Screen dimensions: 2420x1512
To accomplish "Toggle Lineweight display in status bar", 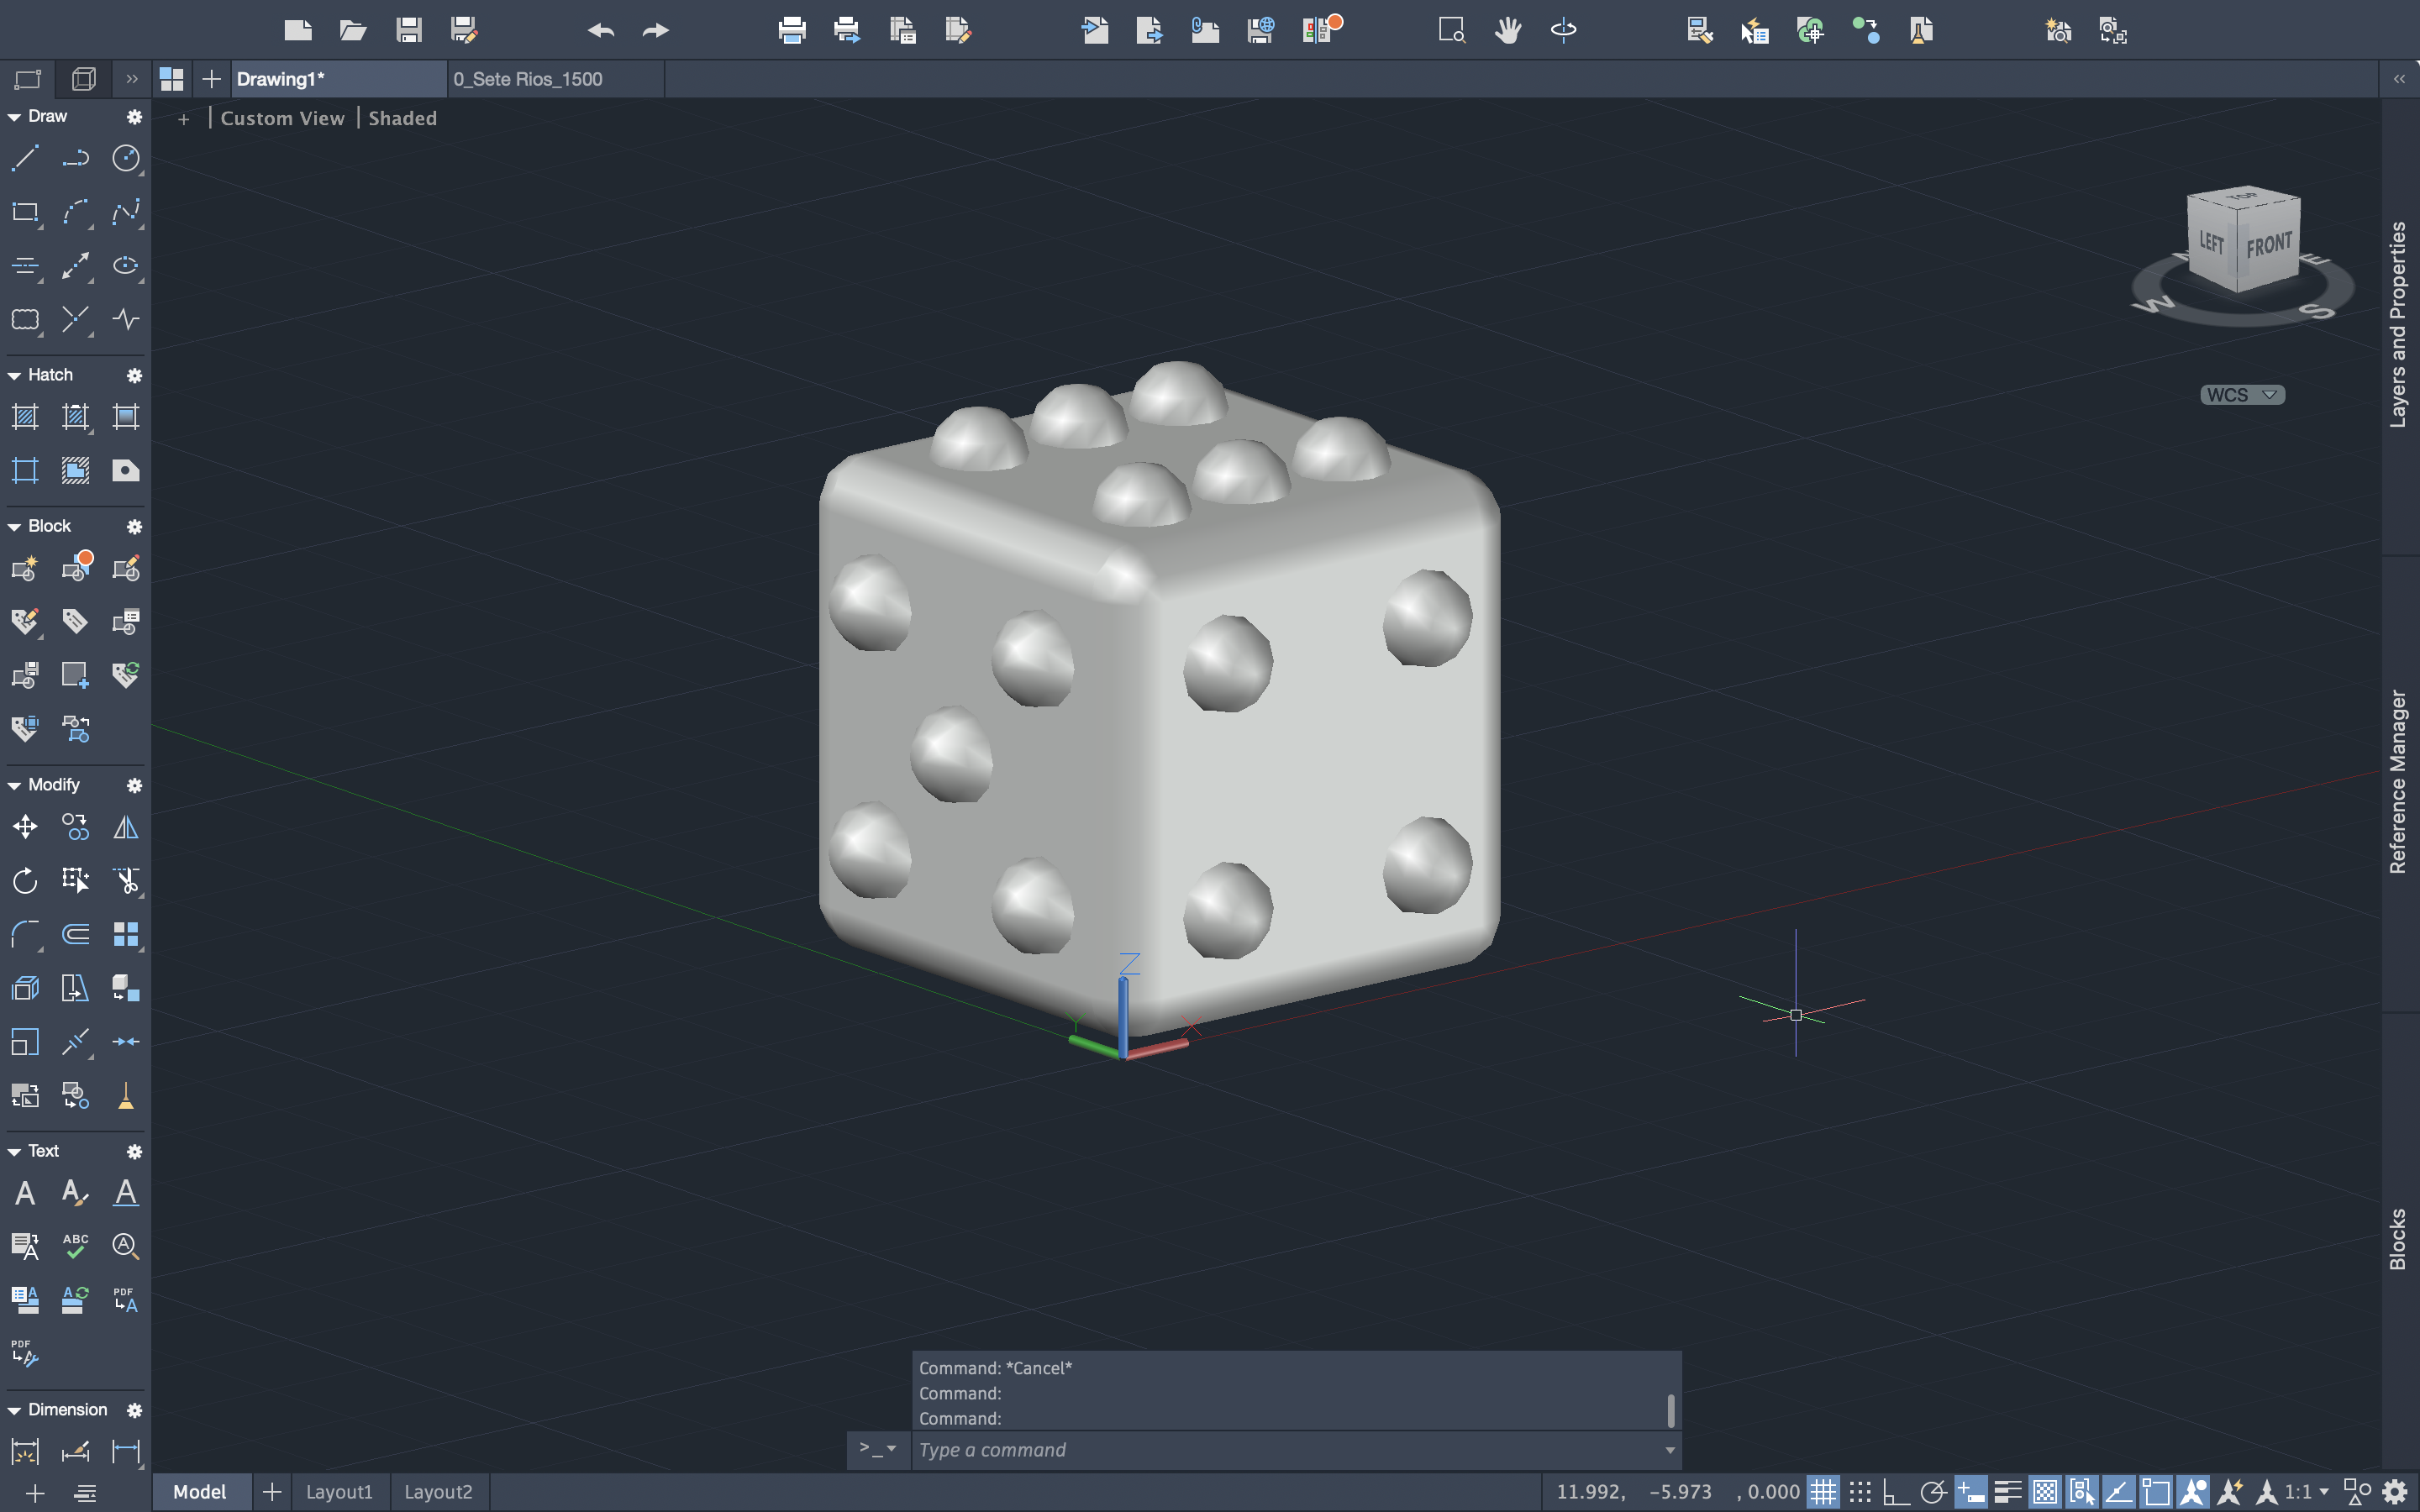I will point(2008,1492).
